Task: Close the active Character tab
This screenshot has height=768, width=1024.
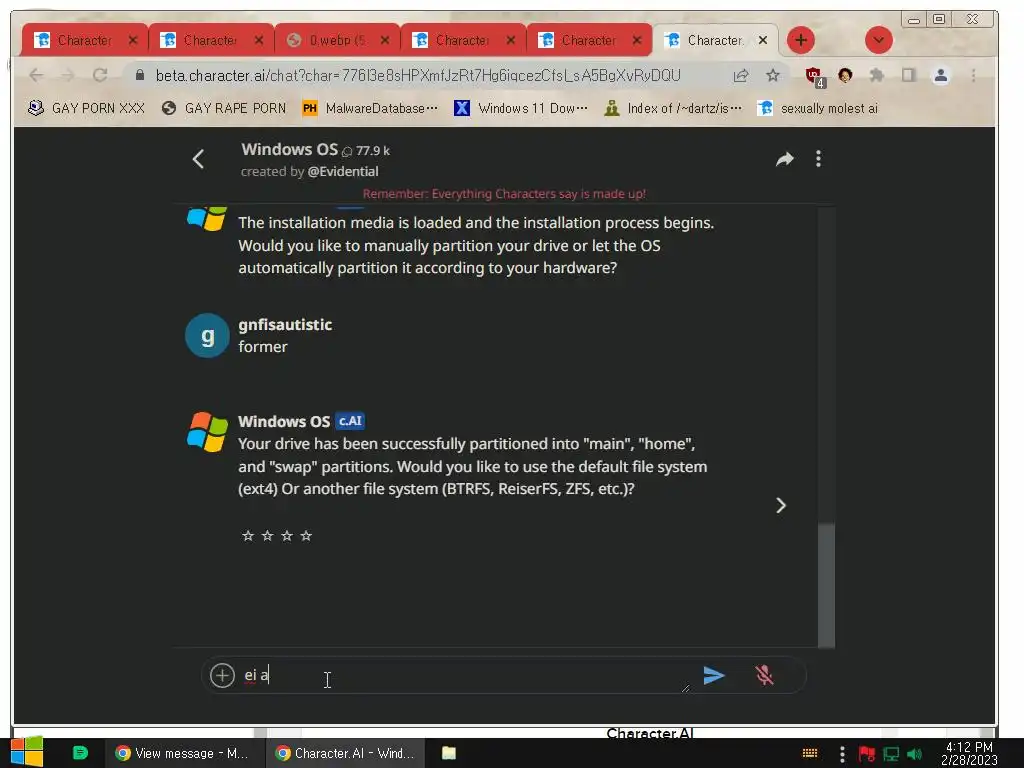Action: coord(762,40)
